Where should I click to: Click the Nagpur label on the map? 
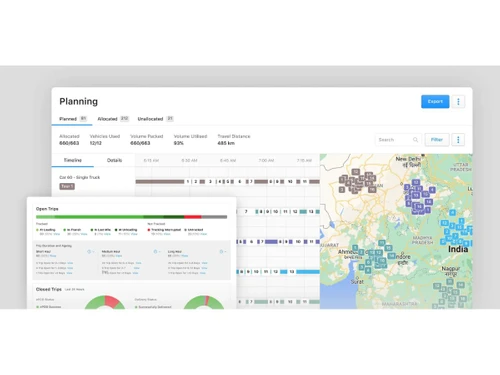click(x=451, y=268)
